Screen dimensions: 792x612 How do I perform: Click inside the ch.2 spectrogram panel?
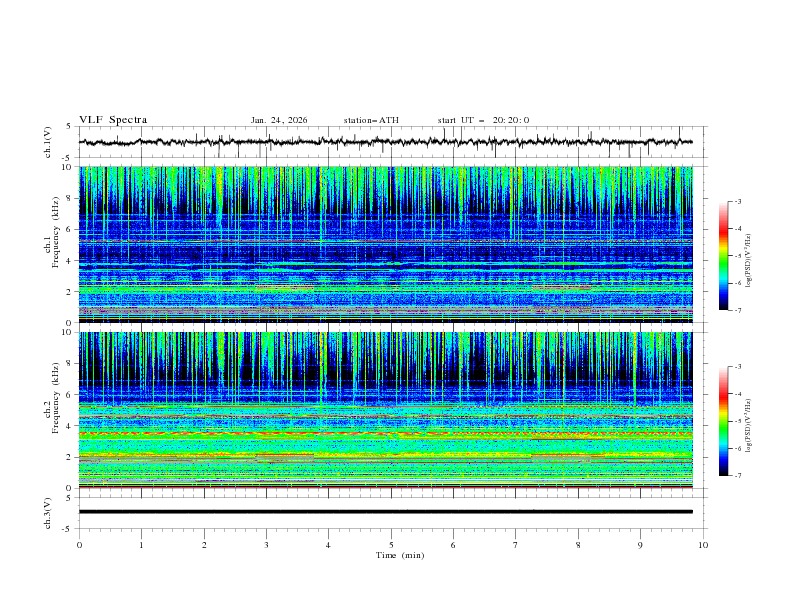385,410
